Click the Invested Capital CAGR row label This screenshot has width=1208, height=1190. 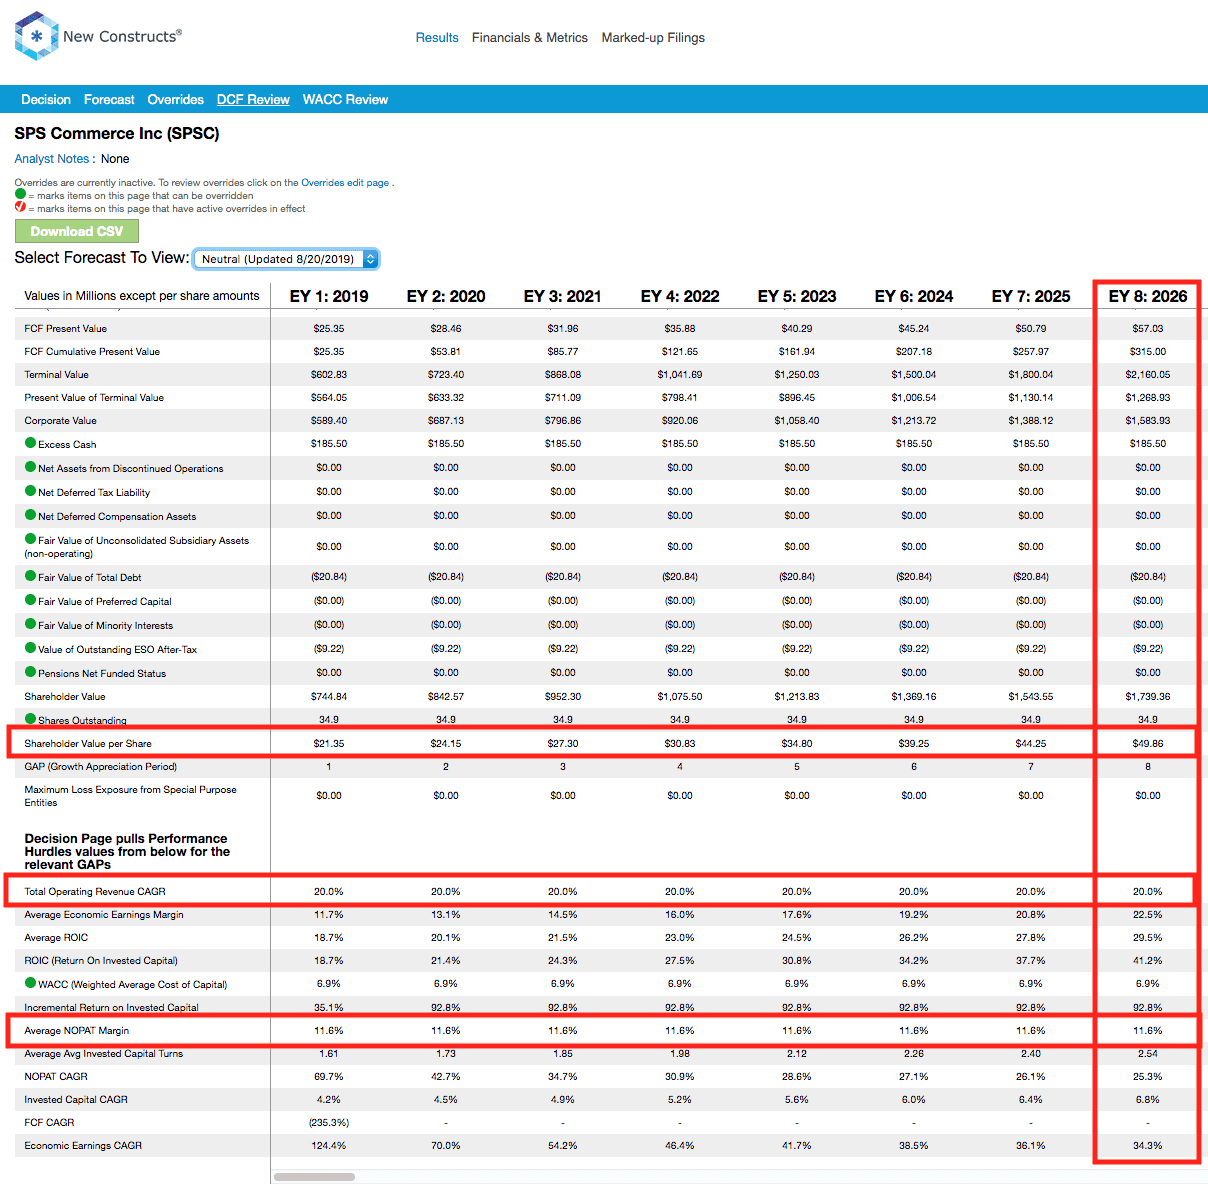coord(76,1099)
